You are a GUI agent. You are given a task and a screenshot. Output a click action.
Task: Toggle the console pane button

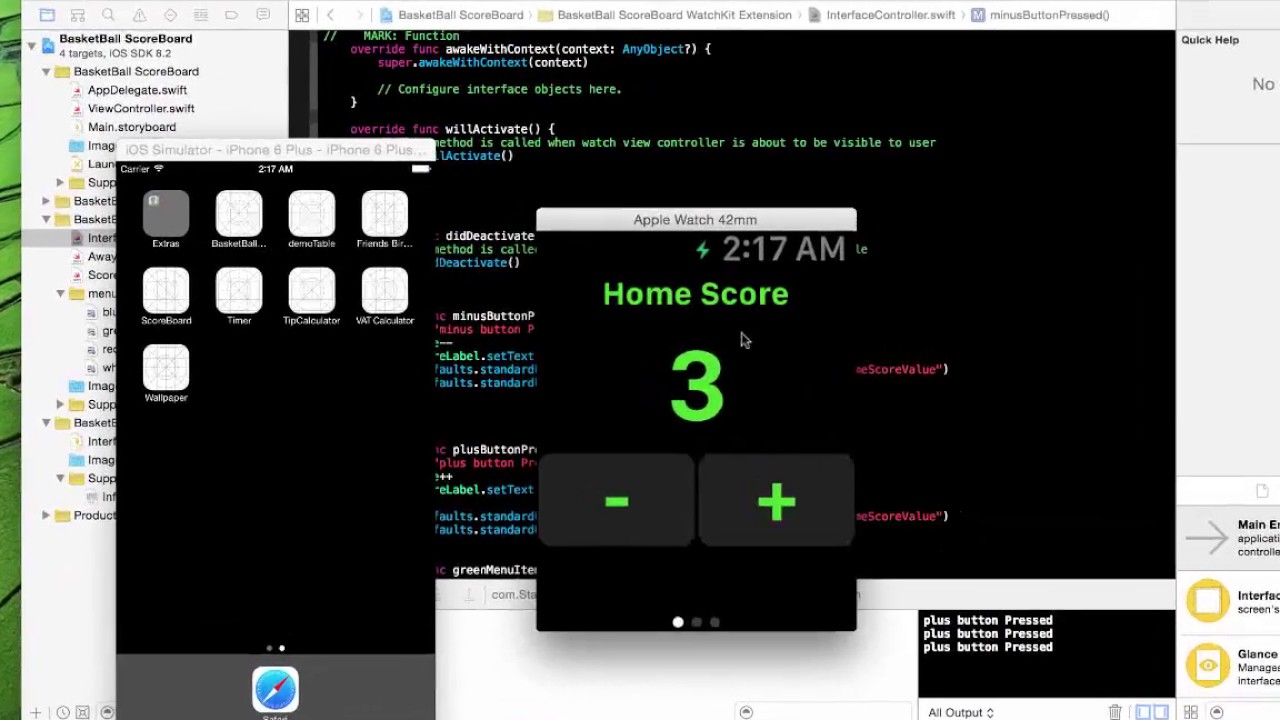point(1161,712)
